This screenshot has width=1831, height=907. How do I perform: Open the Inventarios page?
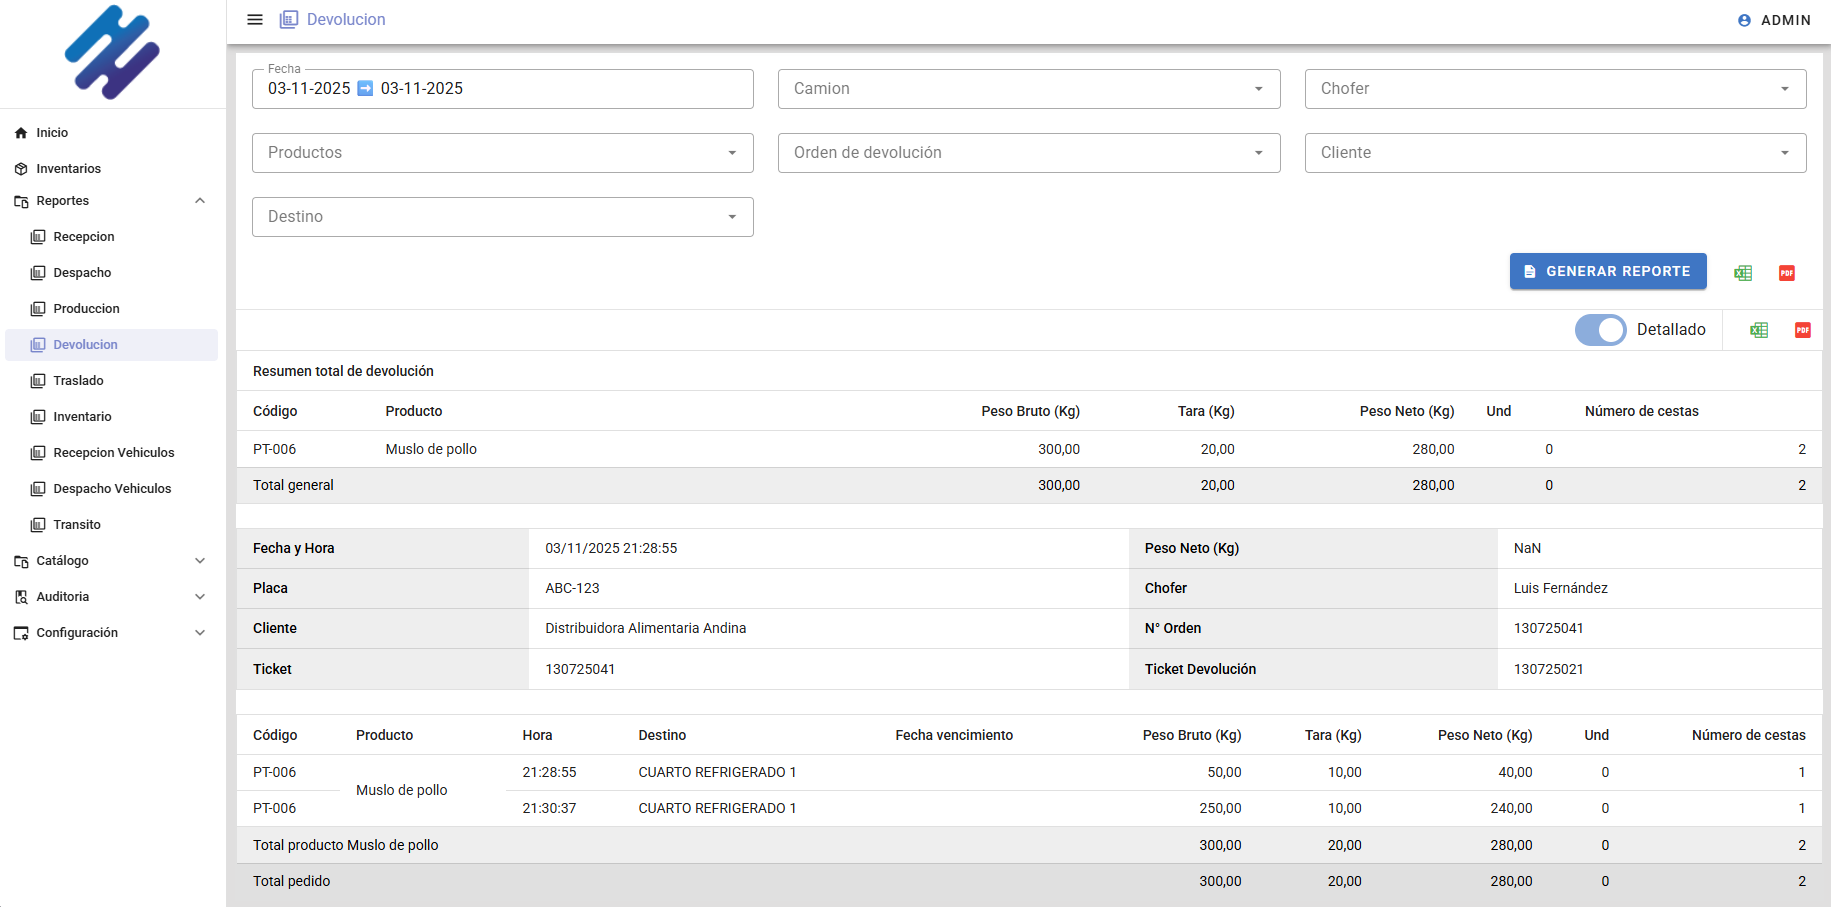(68, 169)
